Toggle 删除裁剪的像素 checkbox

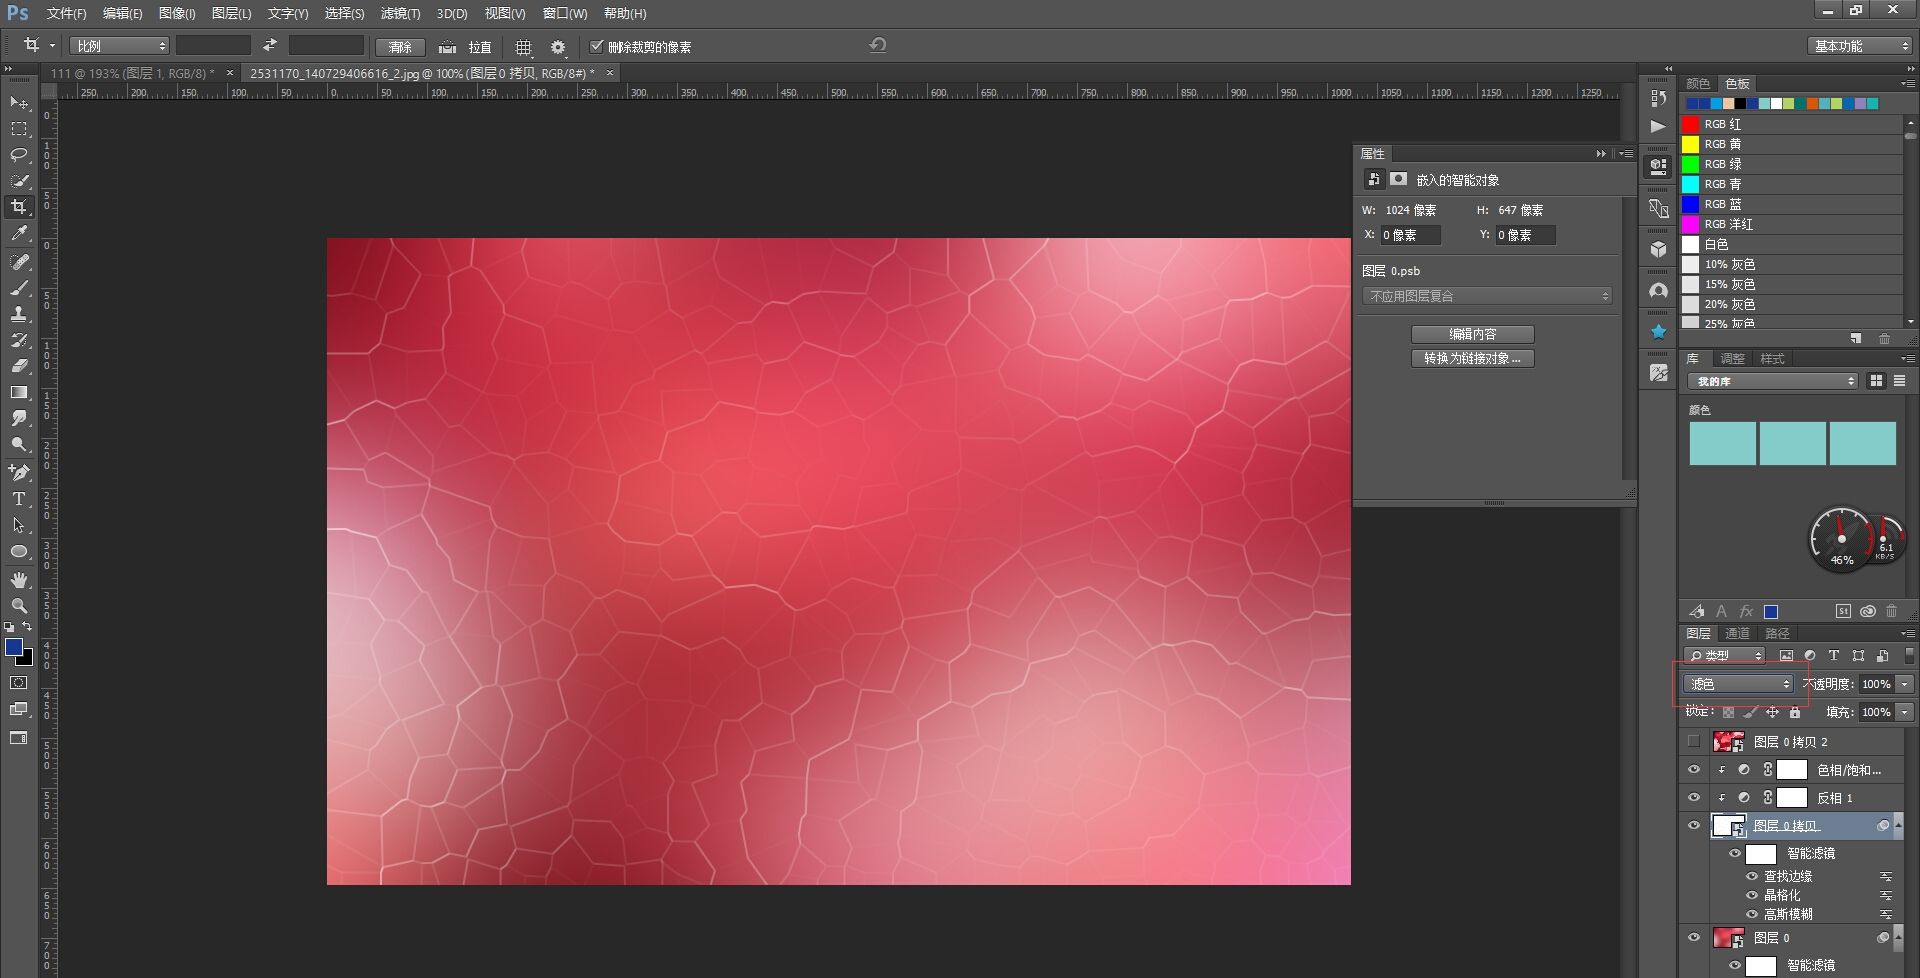tap(597, 46)
